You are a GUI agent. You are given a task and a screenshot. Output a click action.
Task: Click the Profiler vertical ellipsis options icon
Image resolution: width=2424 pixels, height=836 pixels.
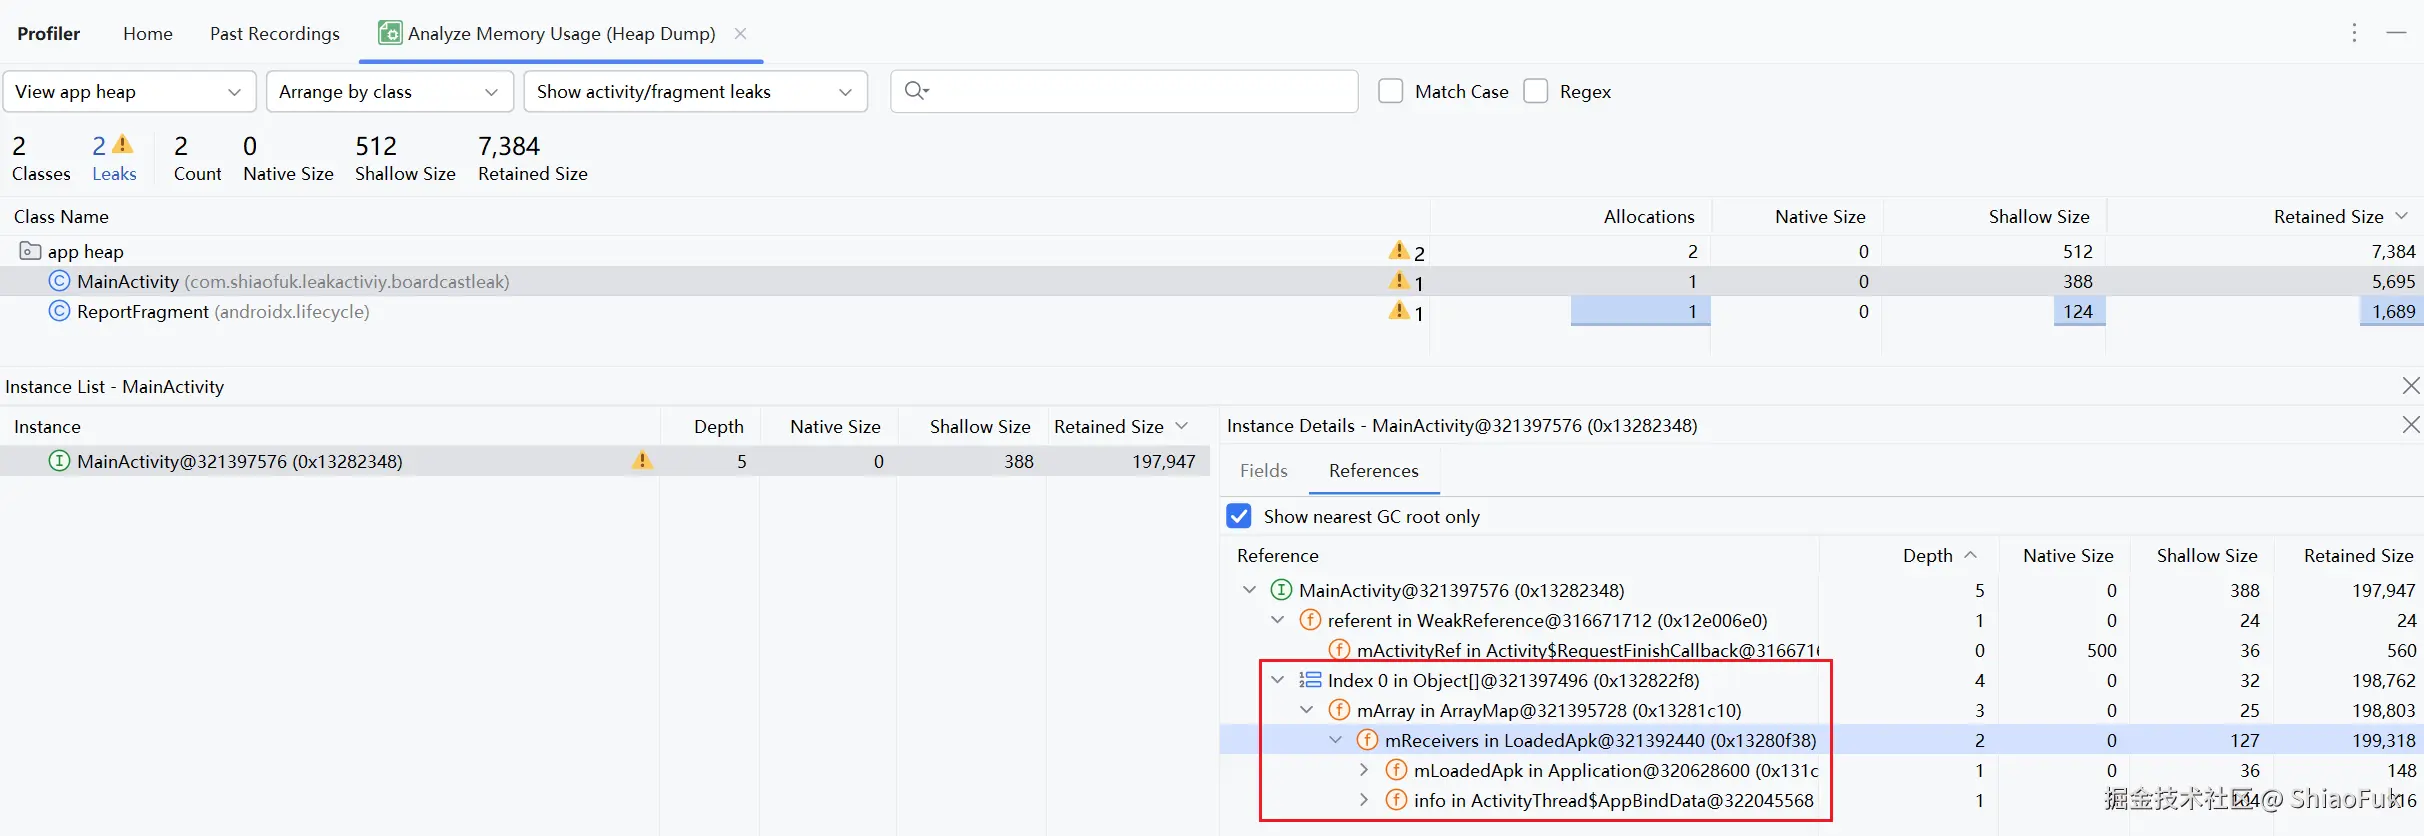(x=2354, y=33)
